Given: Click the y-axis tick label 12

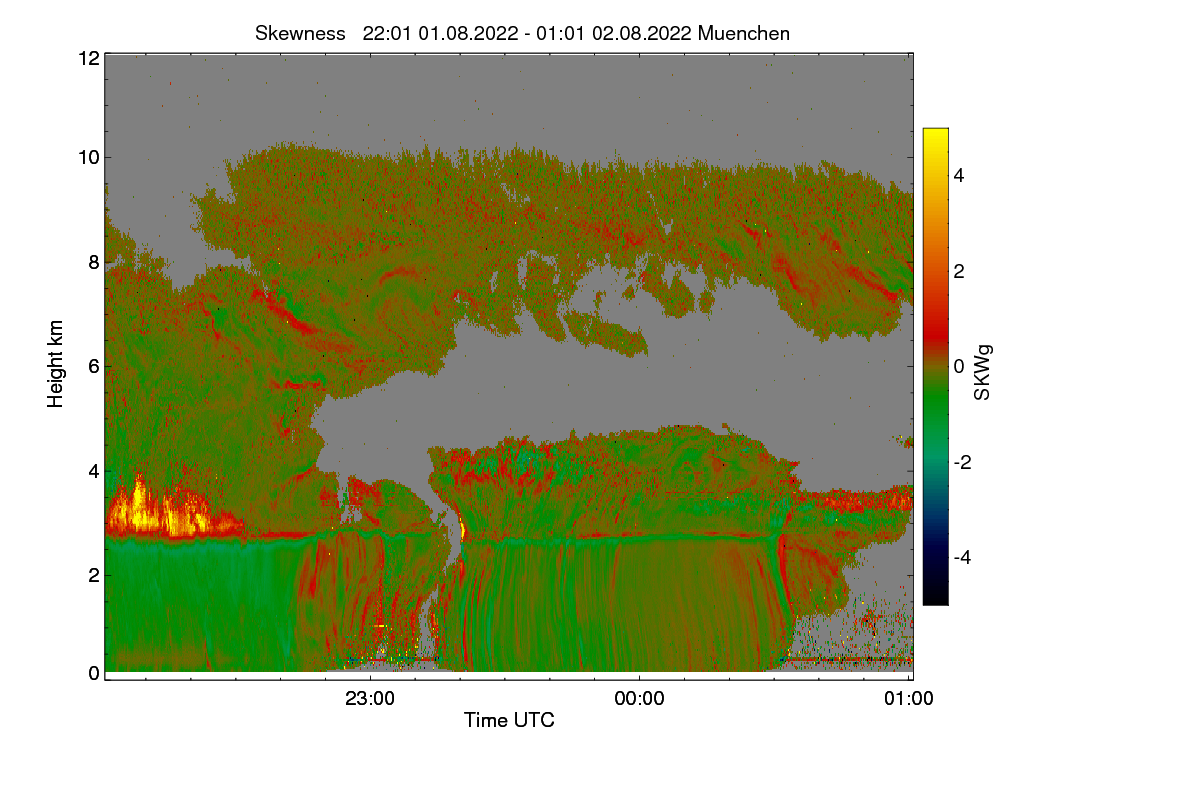Looking at the screenshot, I should pyautogui.click(x=88, y=58).
